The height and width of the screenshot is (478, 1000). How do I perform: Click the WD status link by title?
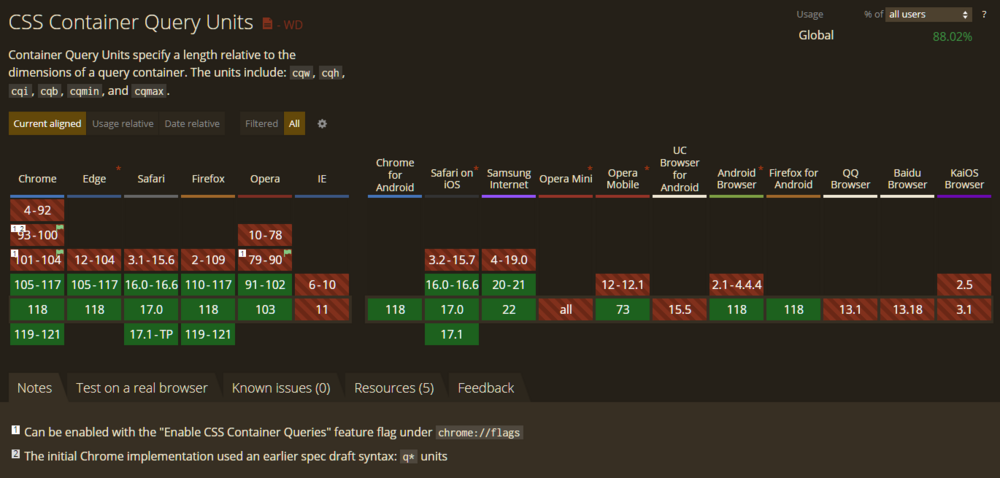(x=292, y=24)
